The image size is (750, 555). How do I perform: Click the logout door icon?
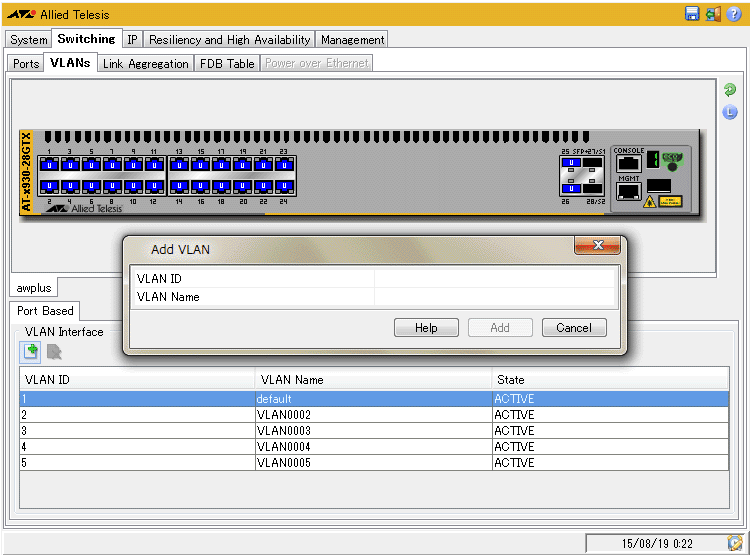(713, 14)
